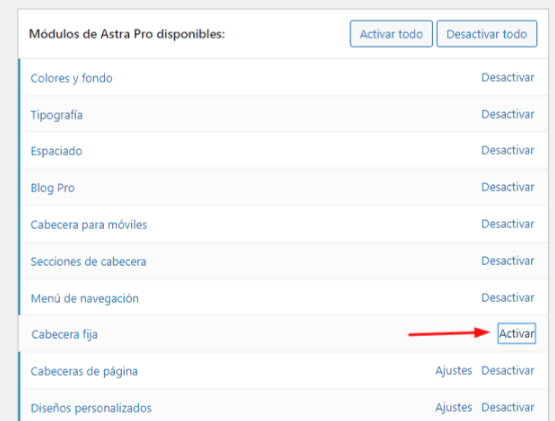555x421 pixels.
Task: Open the Tipografía module link
Action: click(57, 115)
